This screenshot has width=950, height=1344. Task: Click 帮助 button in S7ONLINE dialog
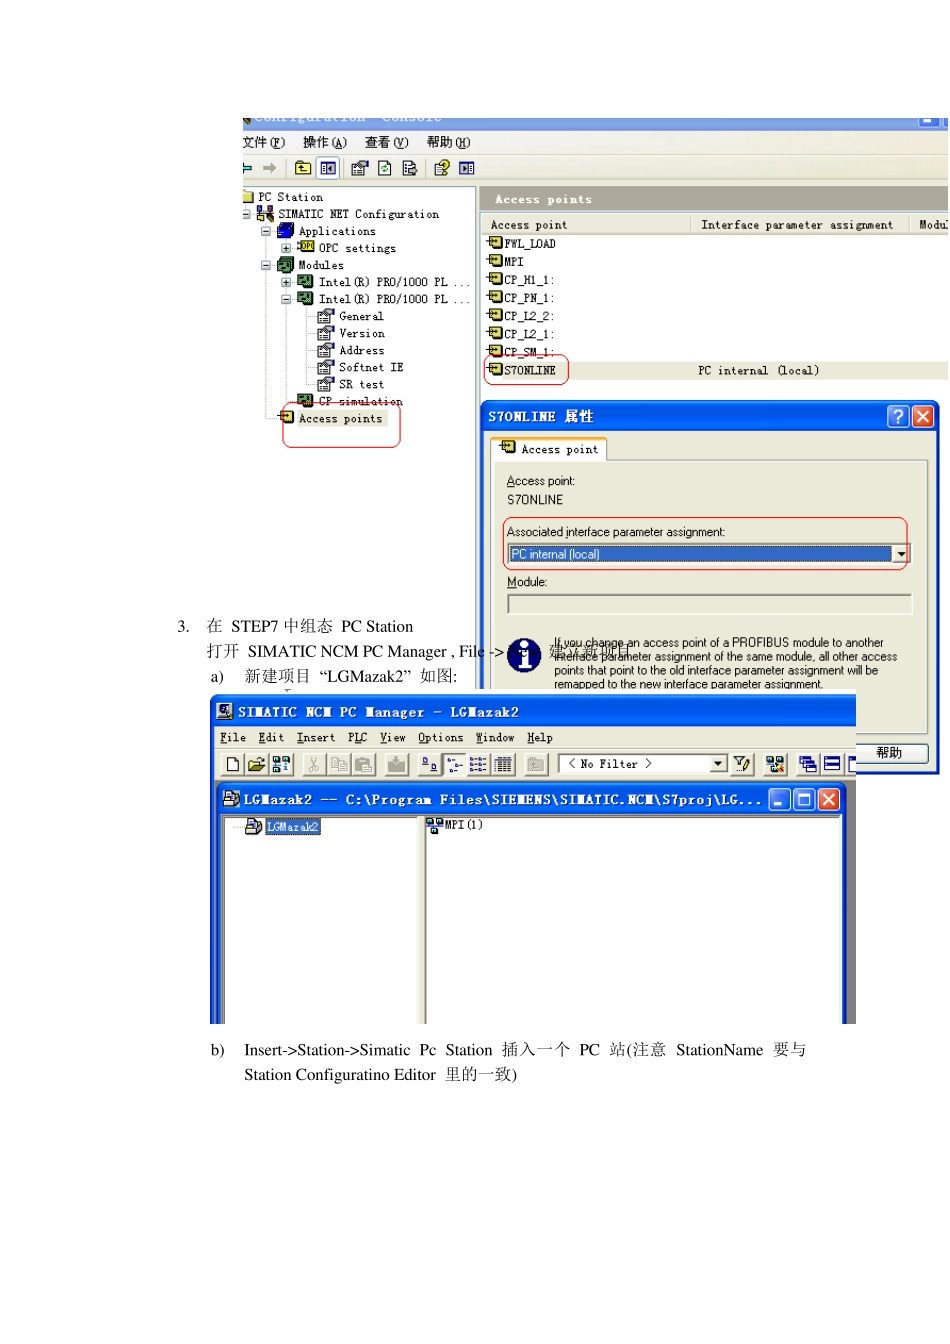click(x=889, y=753)
